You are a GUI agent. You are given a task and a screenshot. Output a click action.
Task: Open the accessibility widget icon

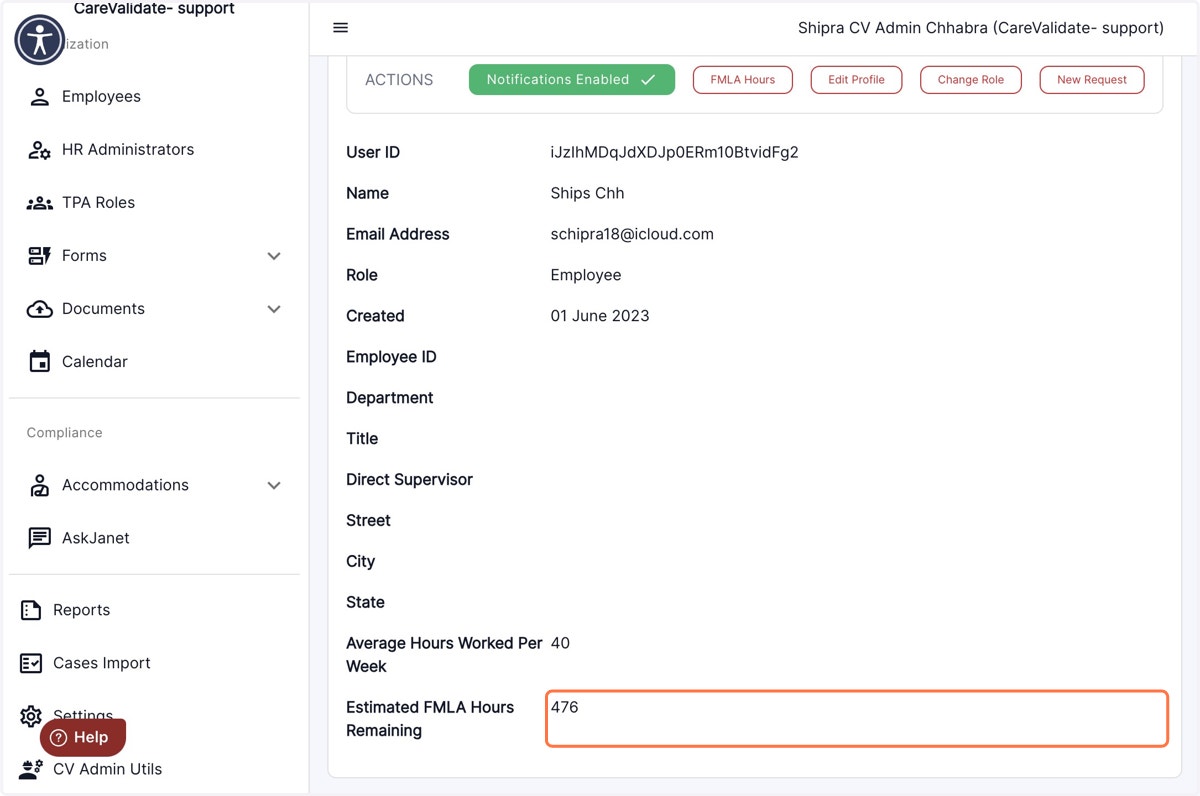point(40,40)
